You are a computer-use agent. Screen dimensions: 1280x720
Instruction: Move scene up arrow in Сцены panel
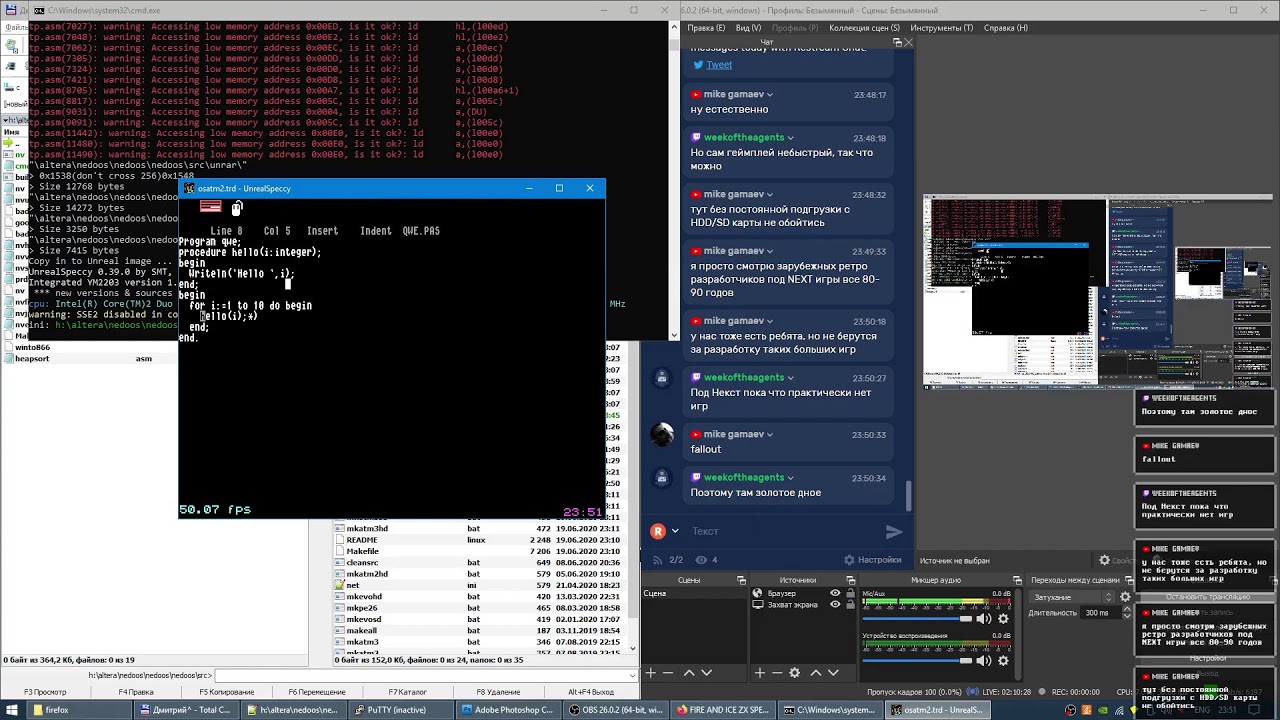pos(688,673)
